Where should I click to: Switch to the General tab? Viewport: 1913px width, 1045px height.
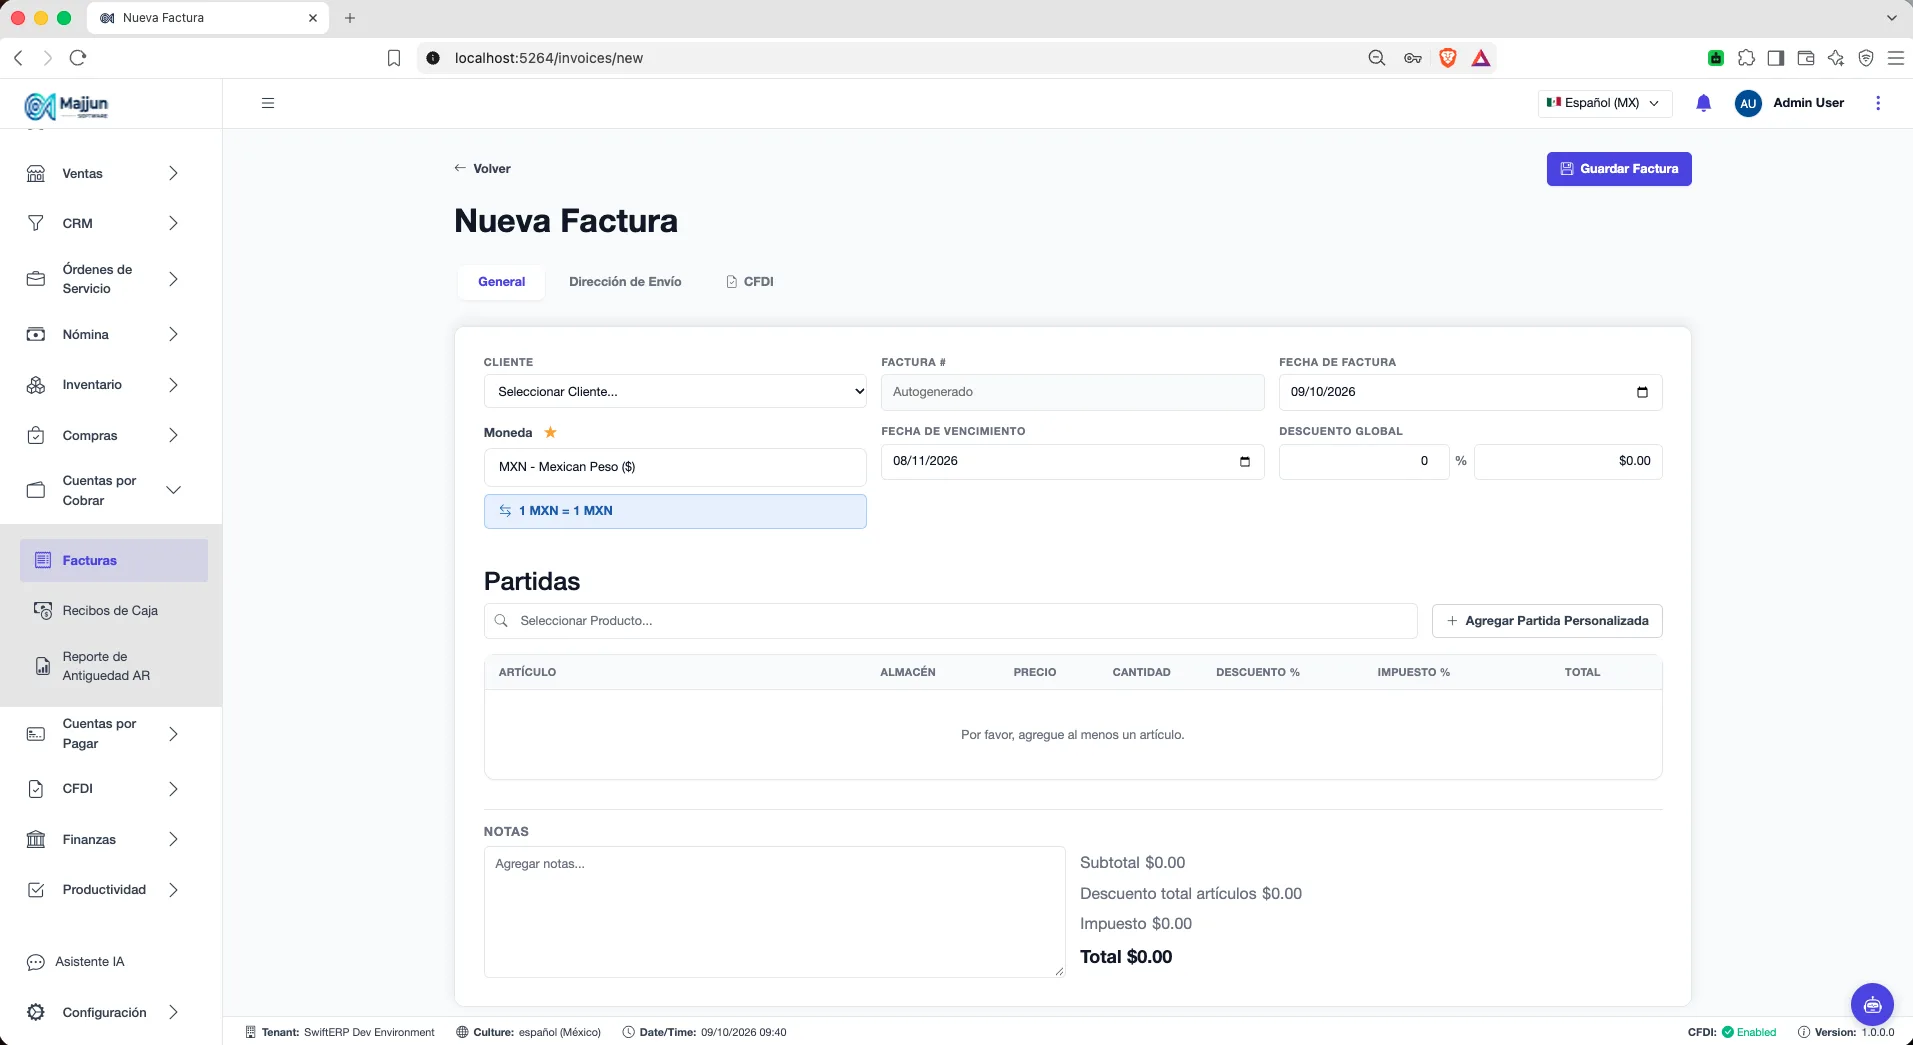pos(501,282)
